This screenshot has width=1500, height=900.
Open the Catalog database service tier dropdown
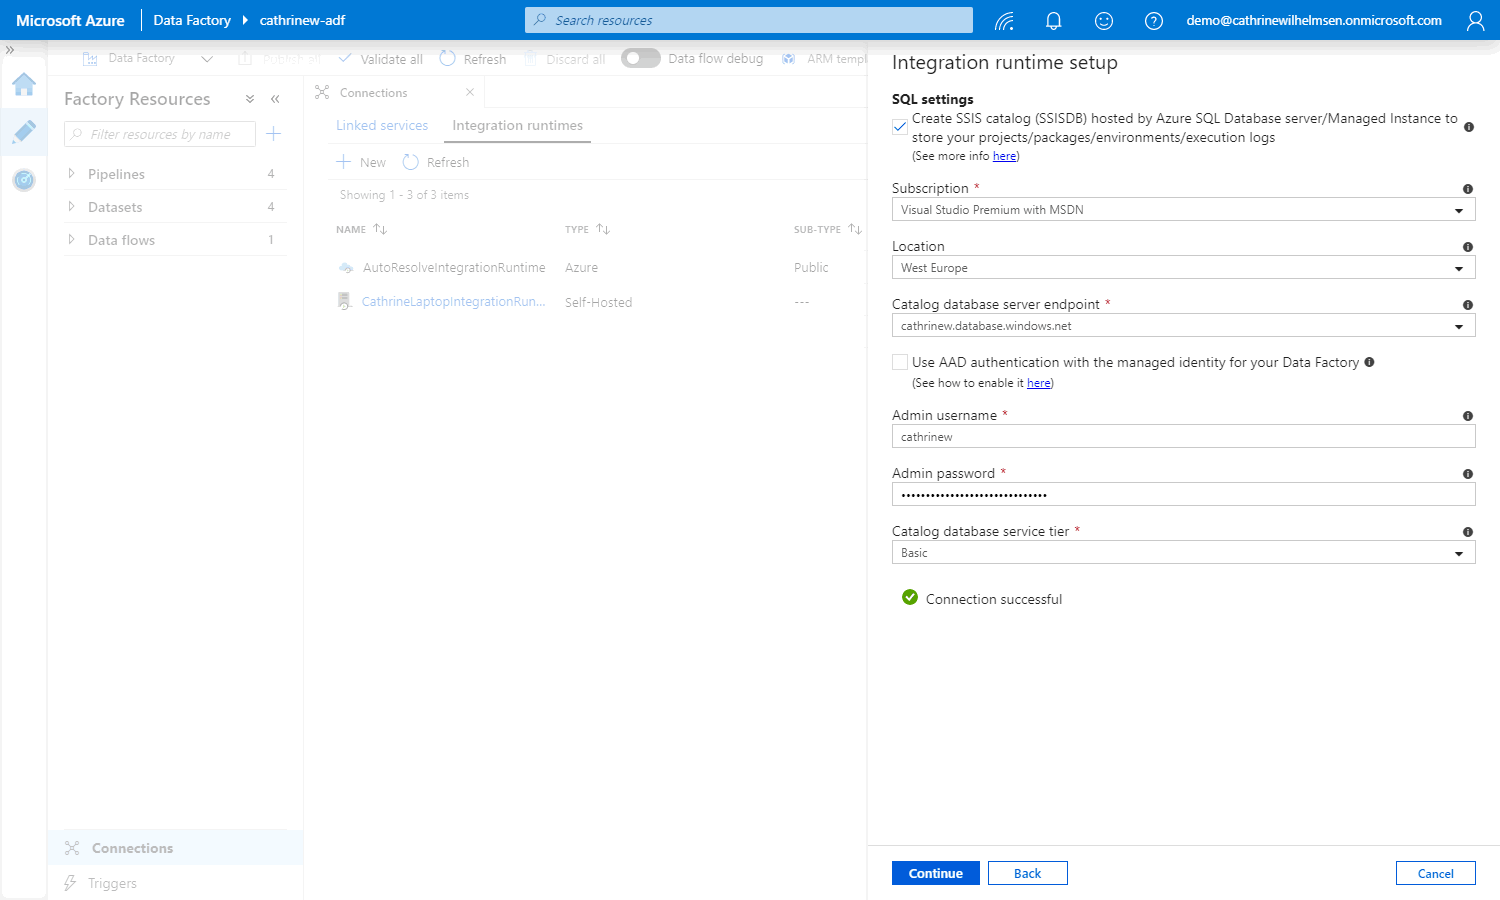(1183, 553)
